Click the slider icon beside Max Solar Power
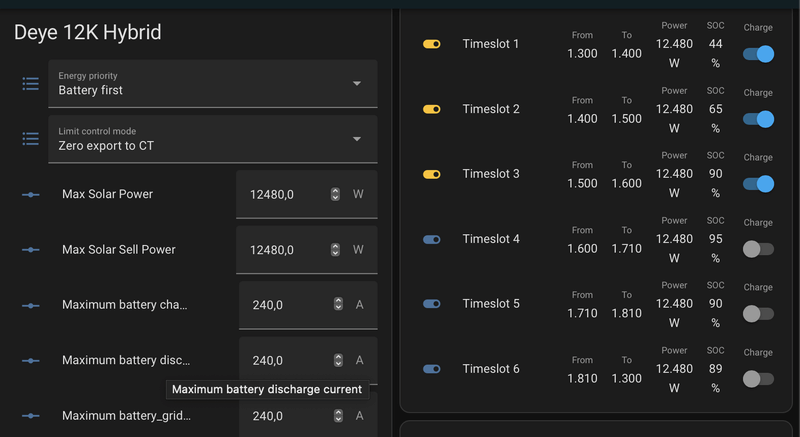800x437 pixels. pyautogui.click(x=31, y=194)
